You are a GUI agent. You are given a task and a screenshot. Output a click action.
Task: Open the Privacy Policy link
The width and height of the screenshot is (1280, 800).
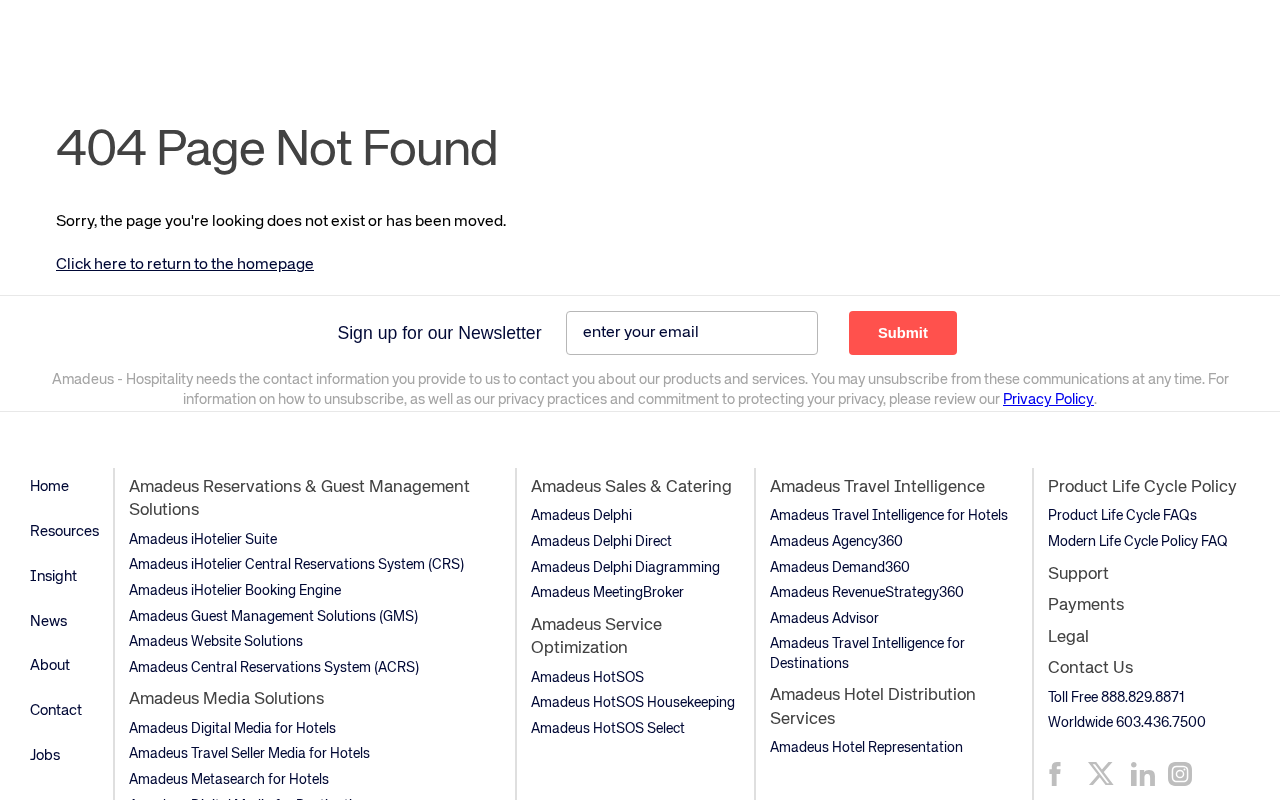coord(1048,399)
